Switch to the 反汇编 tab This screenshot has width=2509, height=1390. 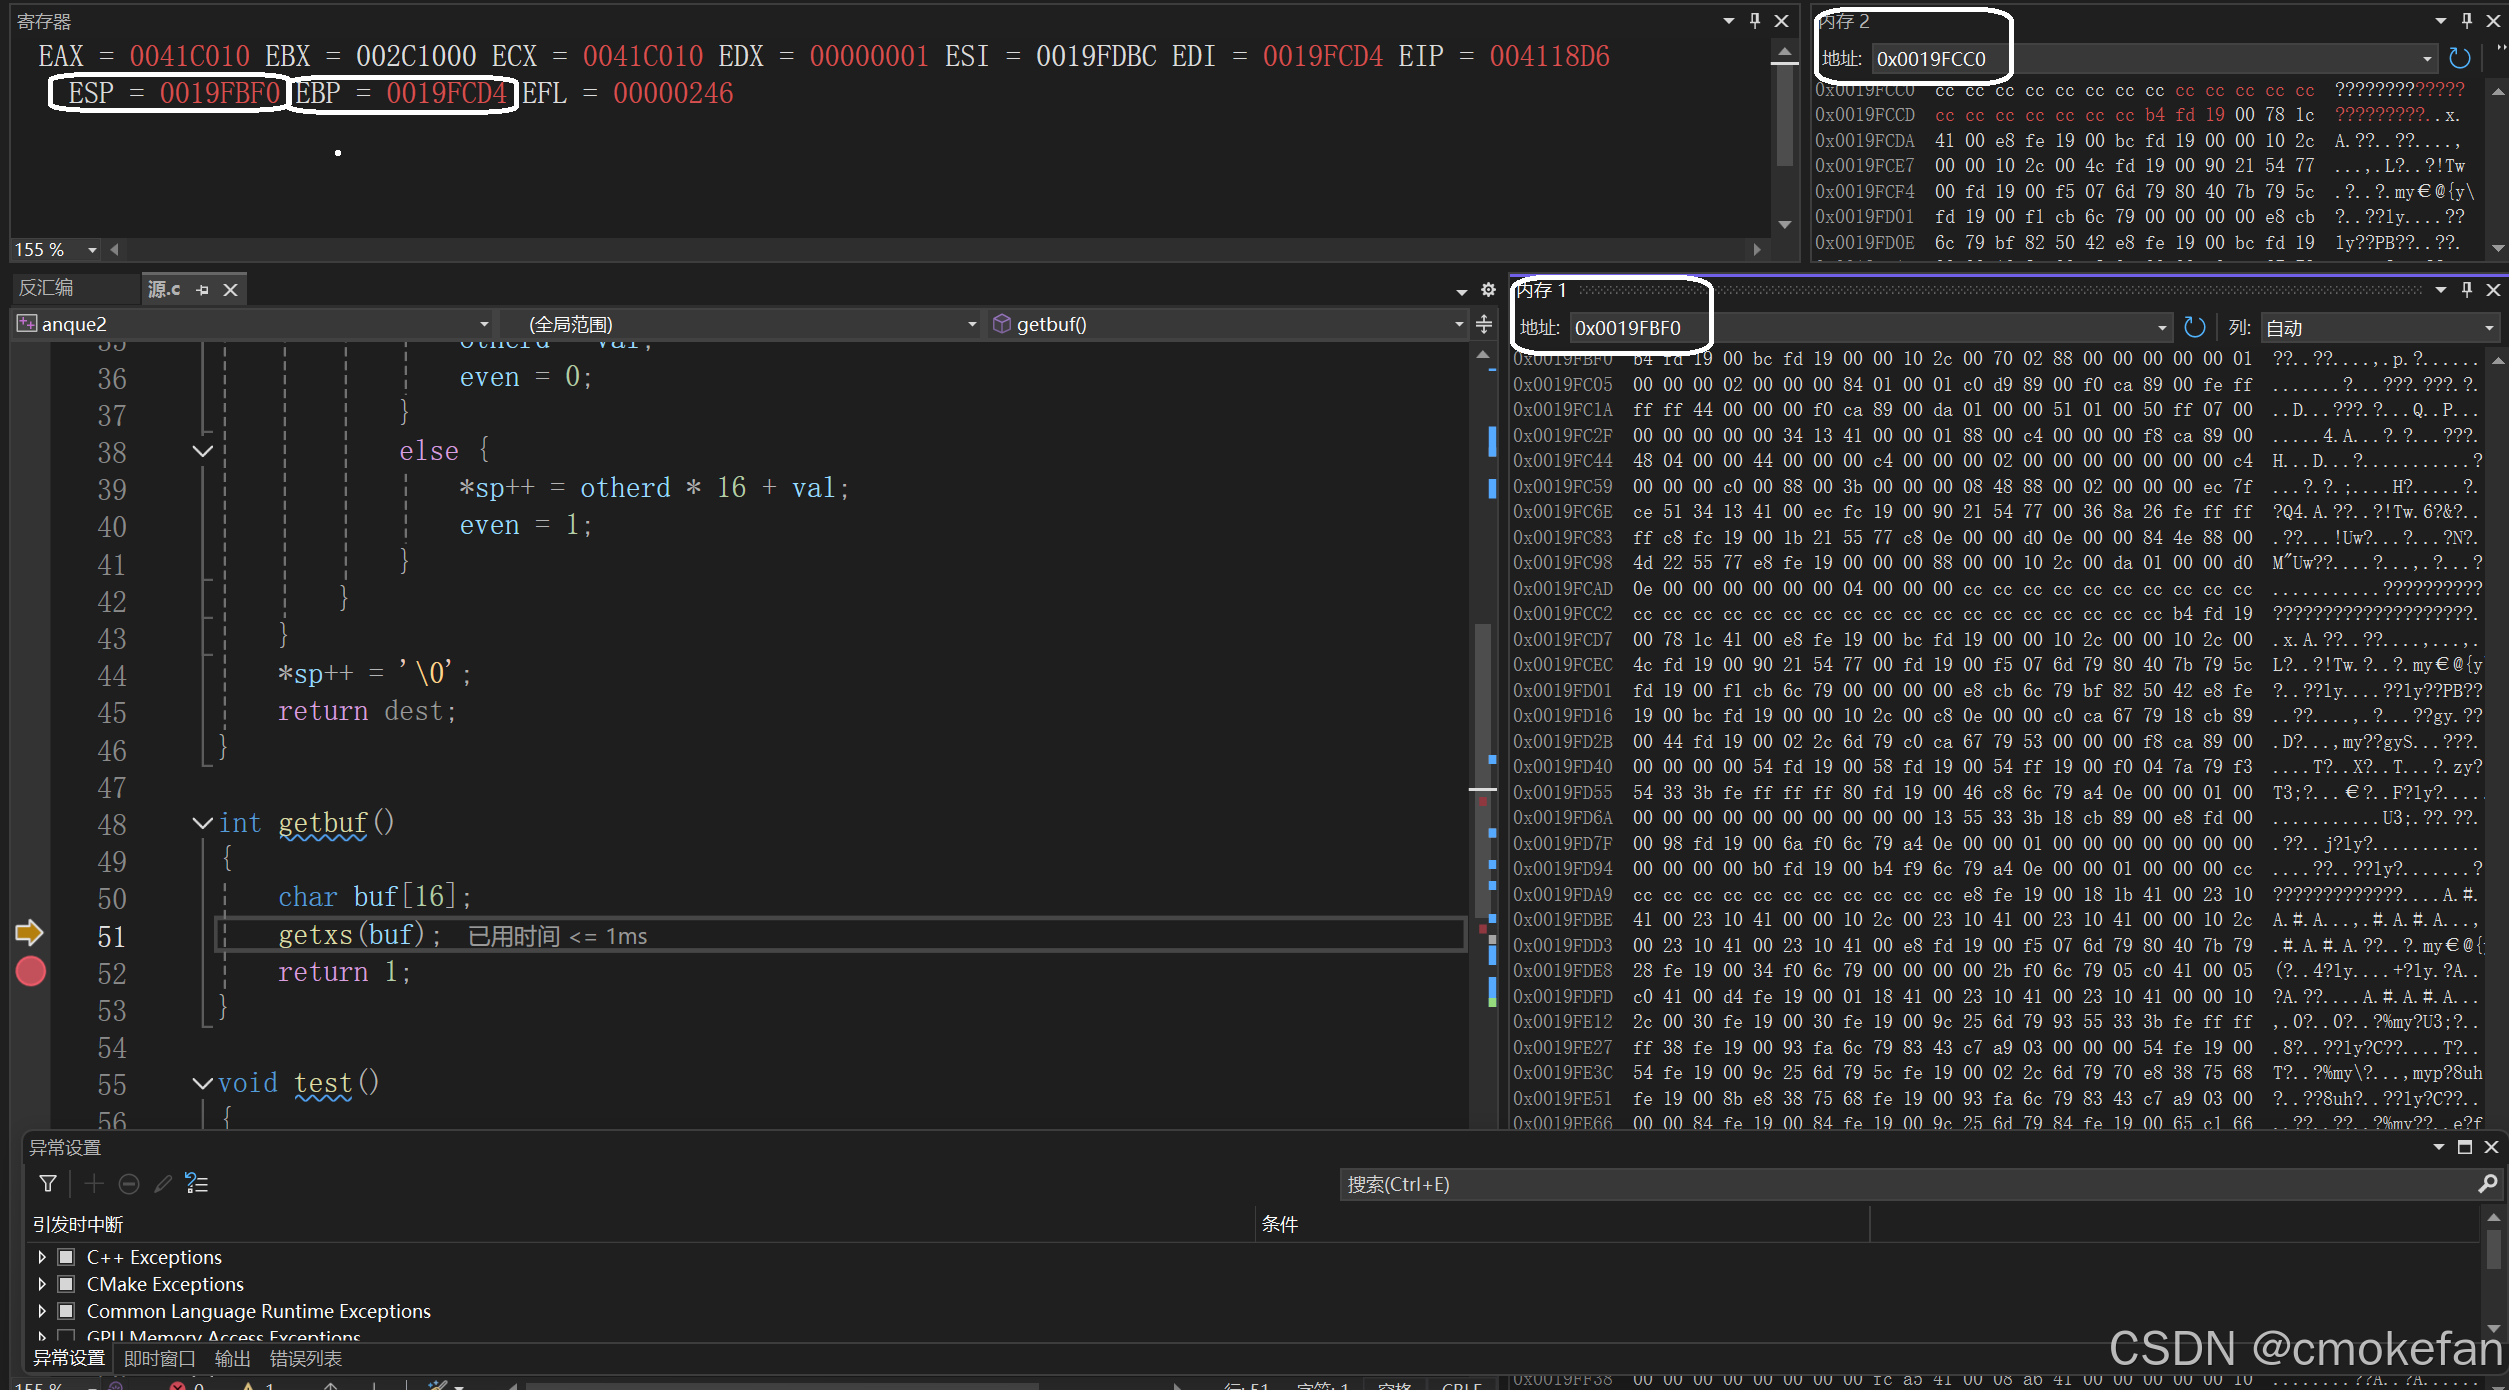[47, 288]
